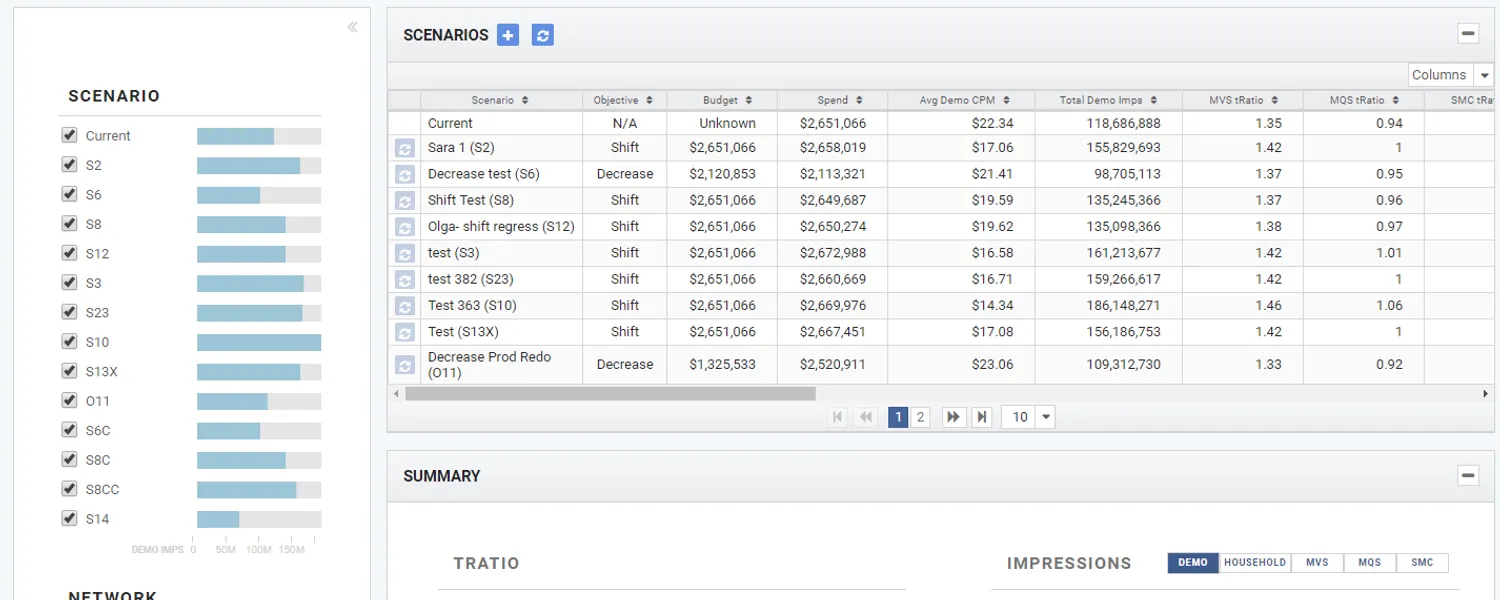Click the S6C scenario checkbox
Image resolution: width=1500 pixels, height=600 pixels.
tap(69, 430)
